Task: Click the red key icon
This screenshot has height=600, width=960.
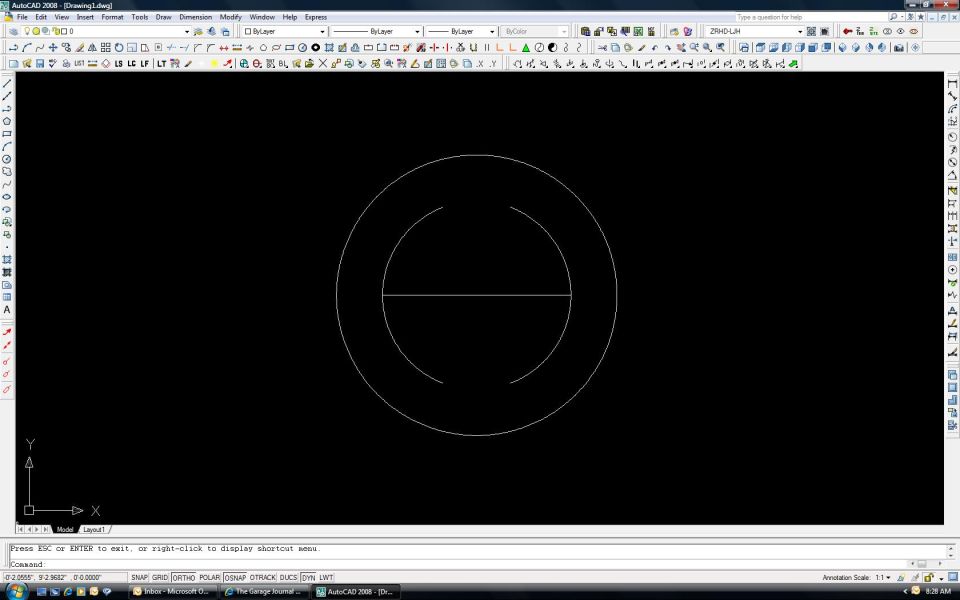Action: pyautogui.click(x=847, y=31)
